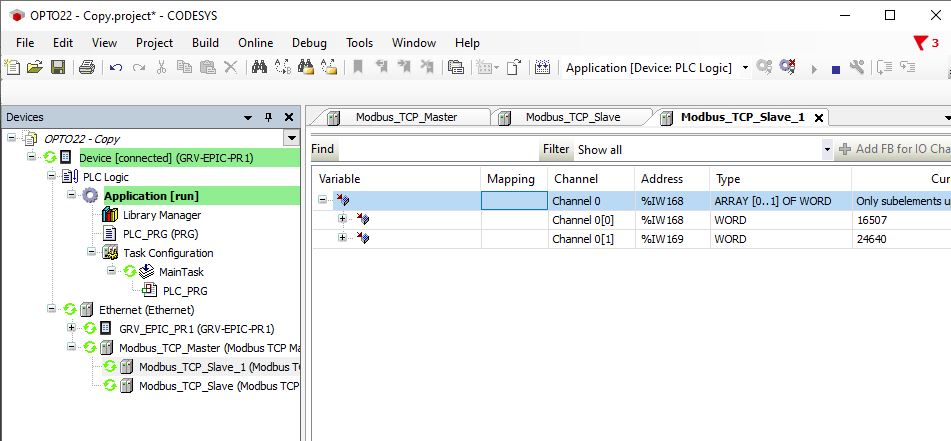Open the Filter Show all dropdown
This screenshot has width=951, height=441.
tap(827, 149)
